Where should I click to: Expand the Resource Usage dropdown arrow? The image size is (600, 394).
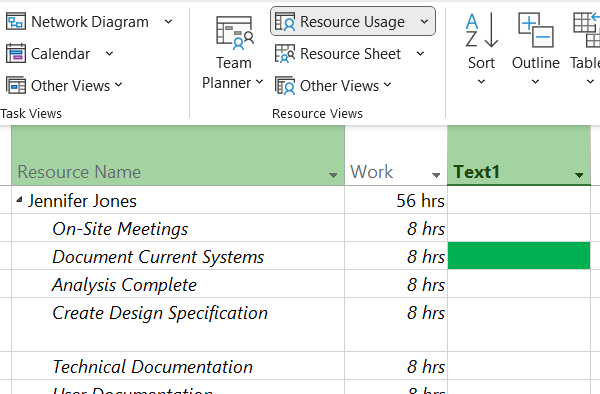pos(424,22)
